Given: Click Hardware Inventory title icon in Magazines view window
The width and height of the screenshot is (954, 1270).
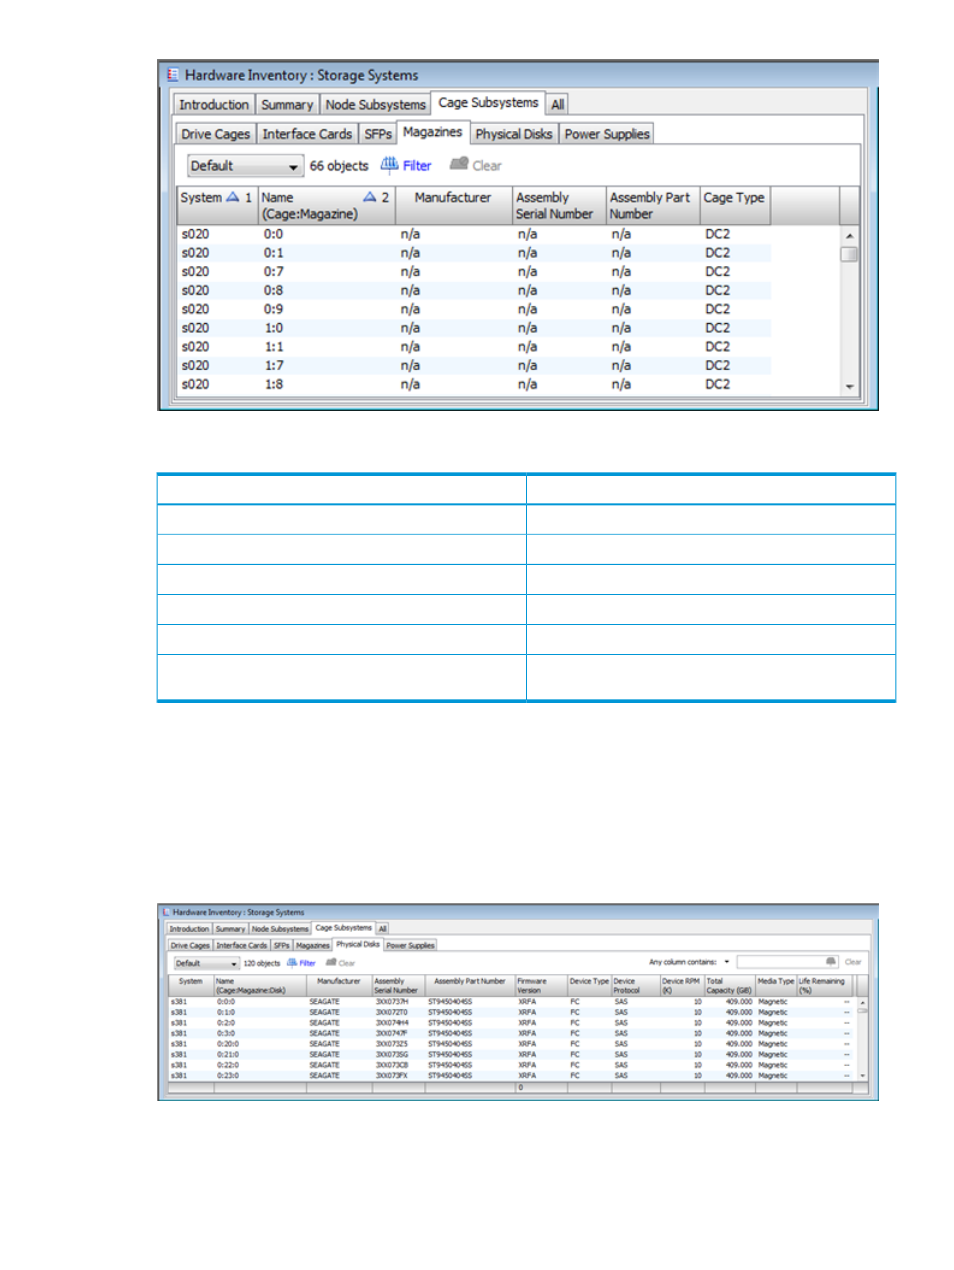Looking at the screenshot, I should tap(173, 75).
